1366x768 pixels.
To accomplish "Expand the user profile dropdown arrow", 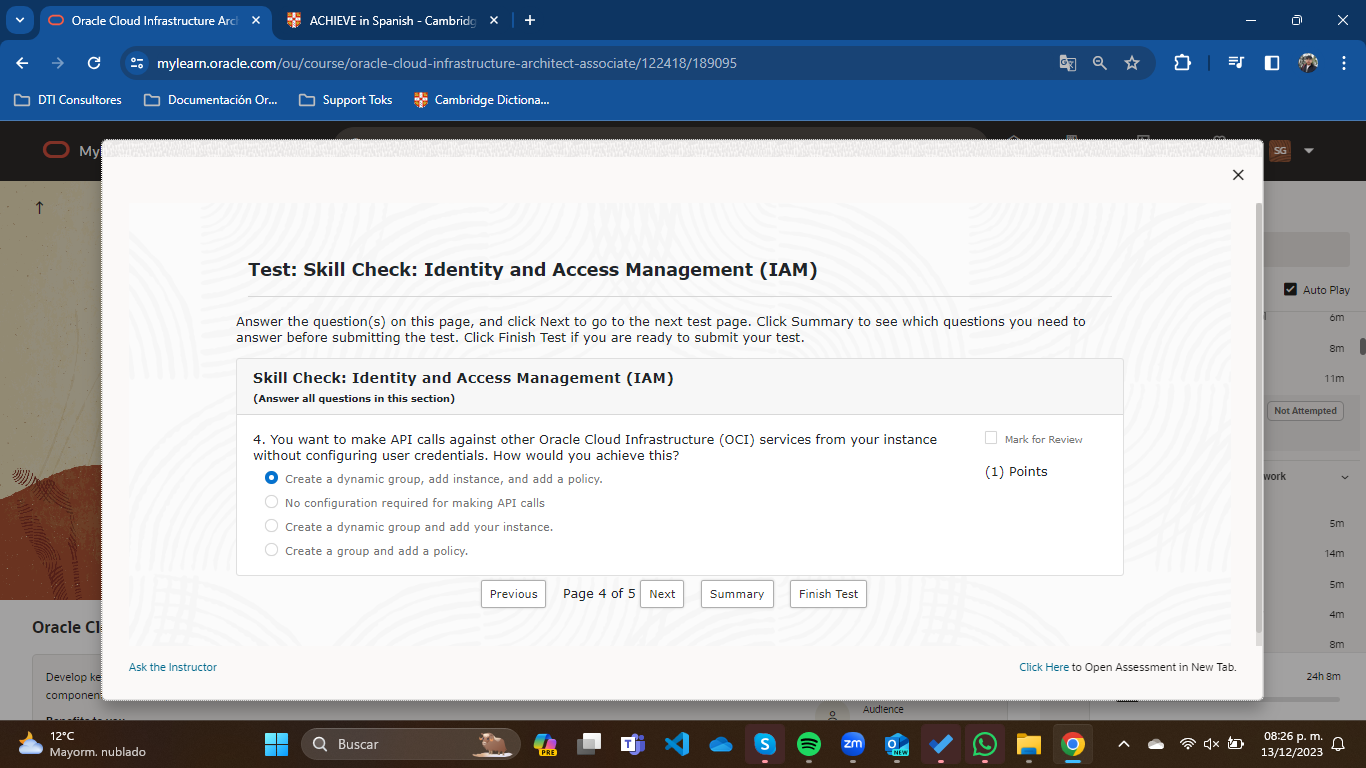I will point(1309,151).
